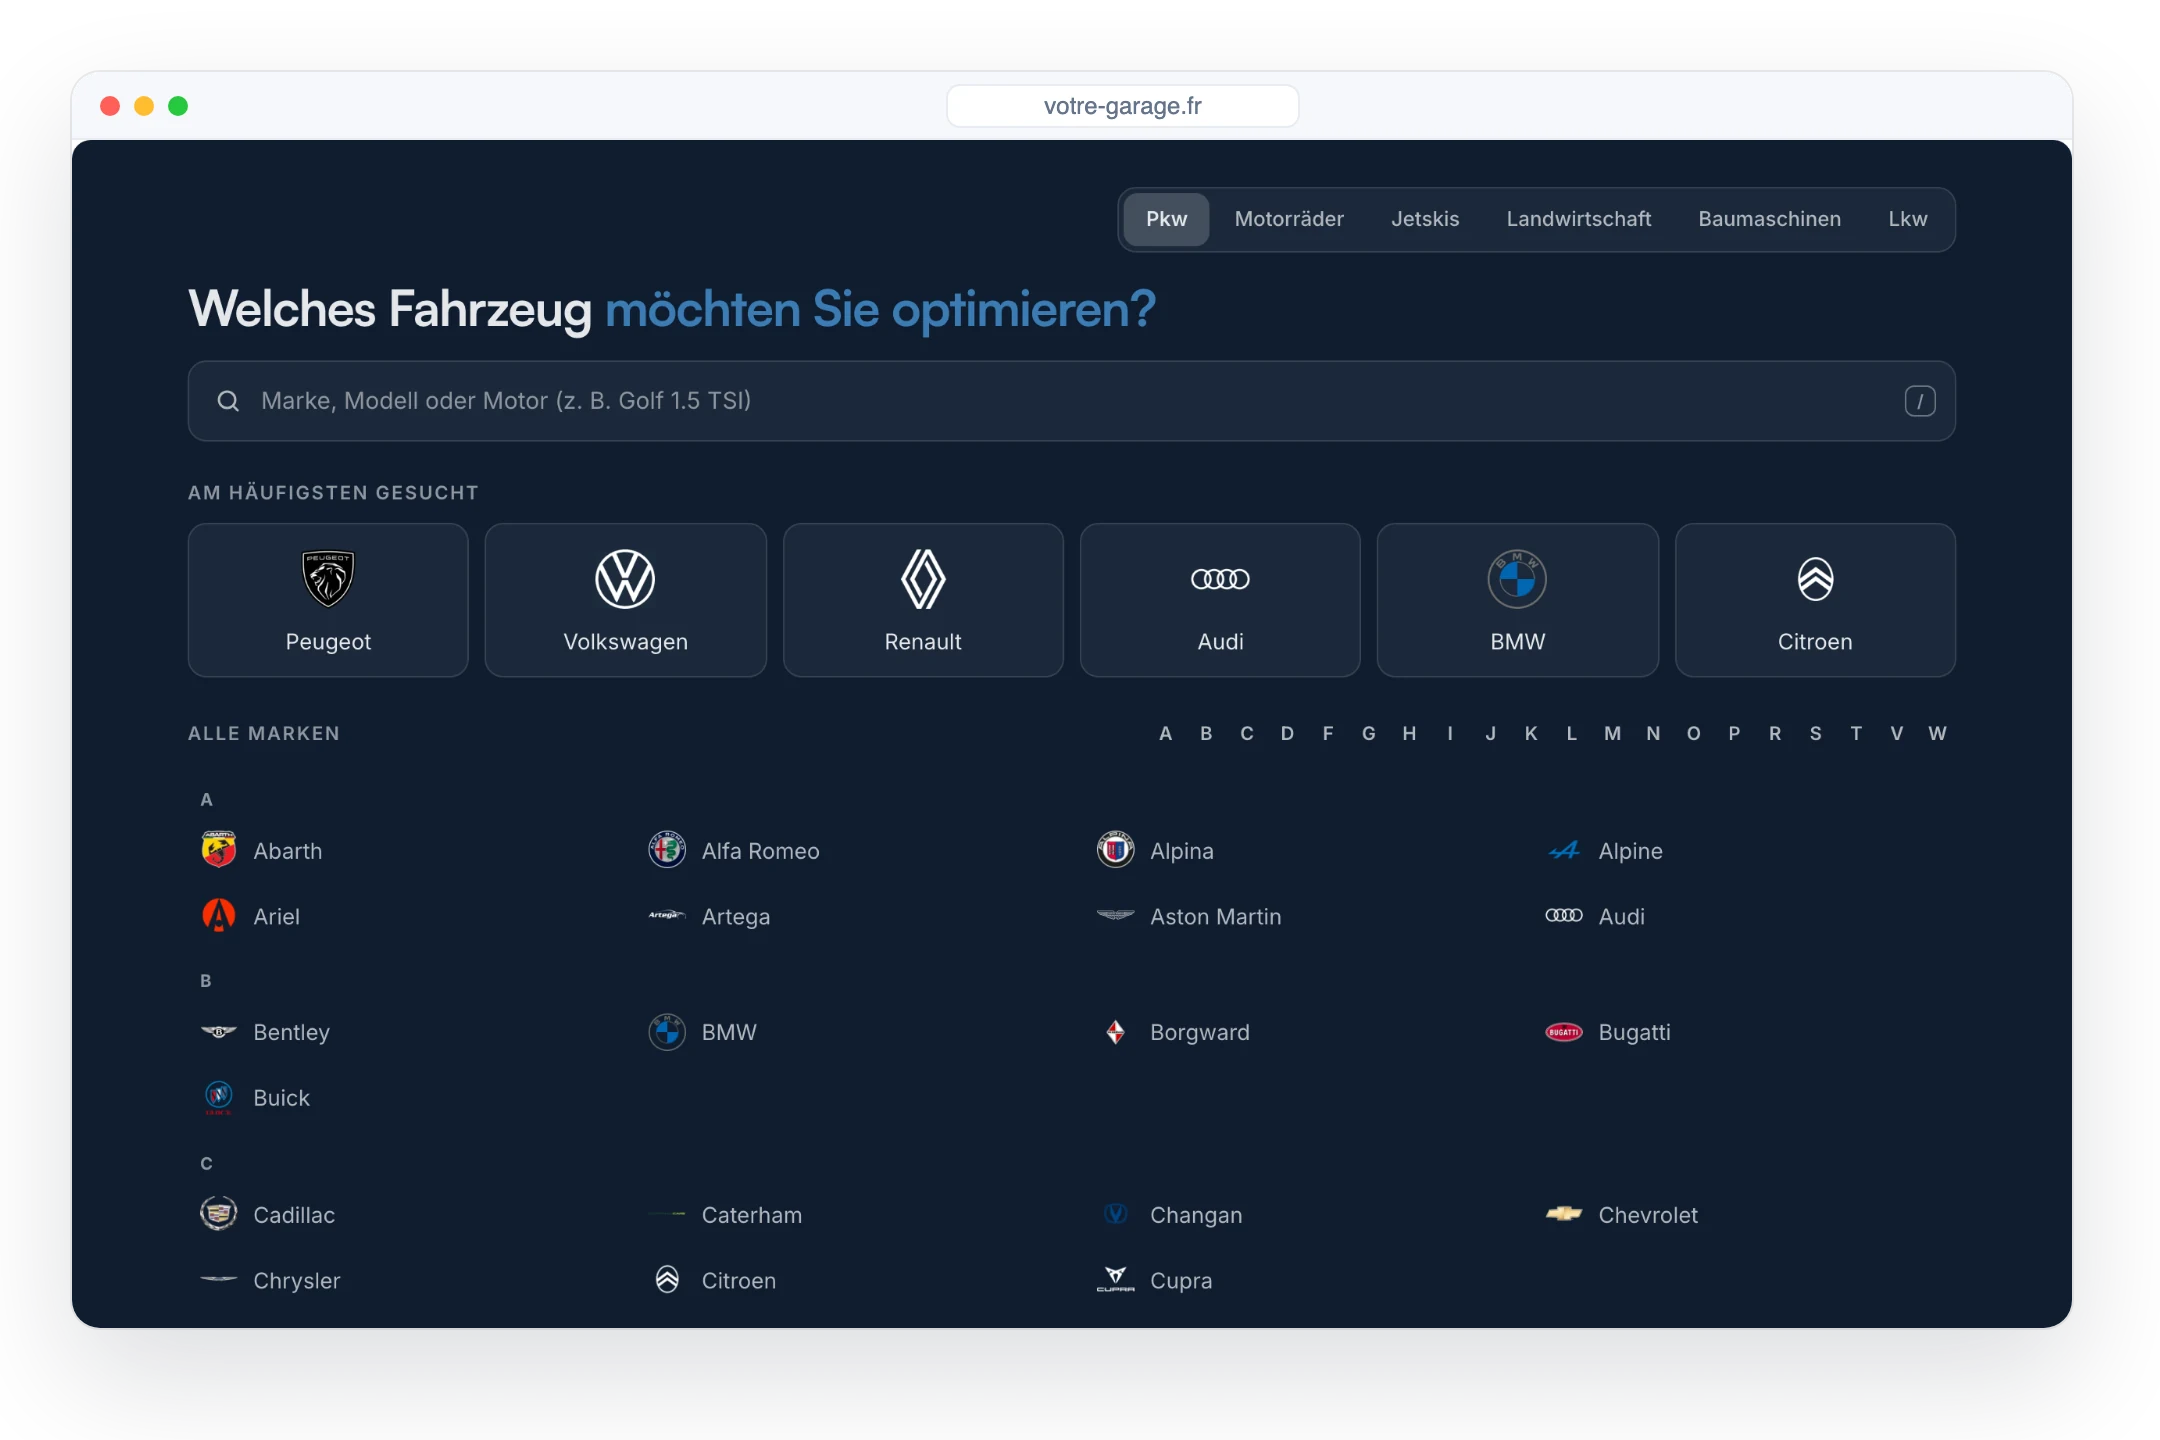The image size is (2160, 1440).
Task: Focus the Marke, Modell oder Motor search field
Action: point(1072,401)
